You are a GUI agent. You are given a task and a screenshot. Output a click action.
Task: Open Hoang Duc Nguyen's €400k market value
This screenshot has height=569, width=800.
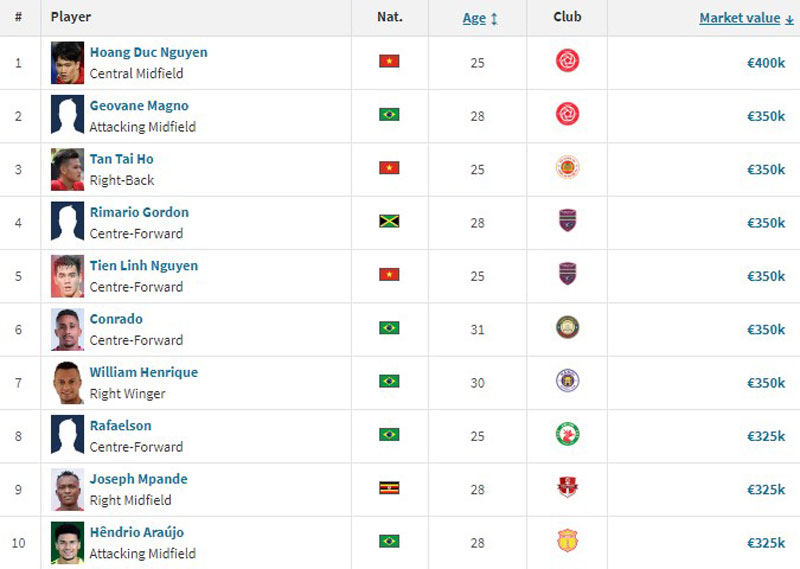[766, 63]
